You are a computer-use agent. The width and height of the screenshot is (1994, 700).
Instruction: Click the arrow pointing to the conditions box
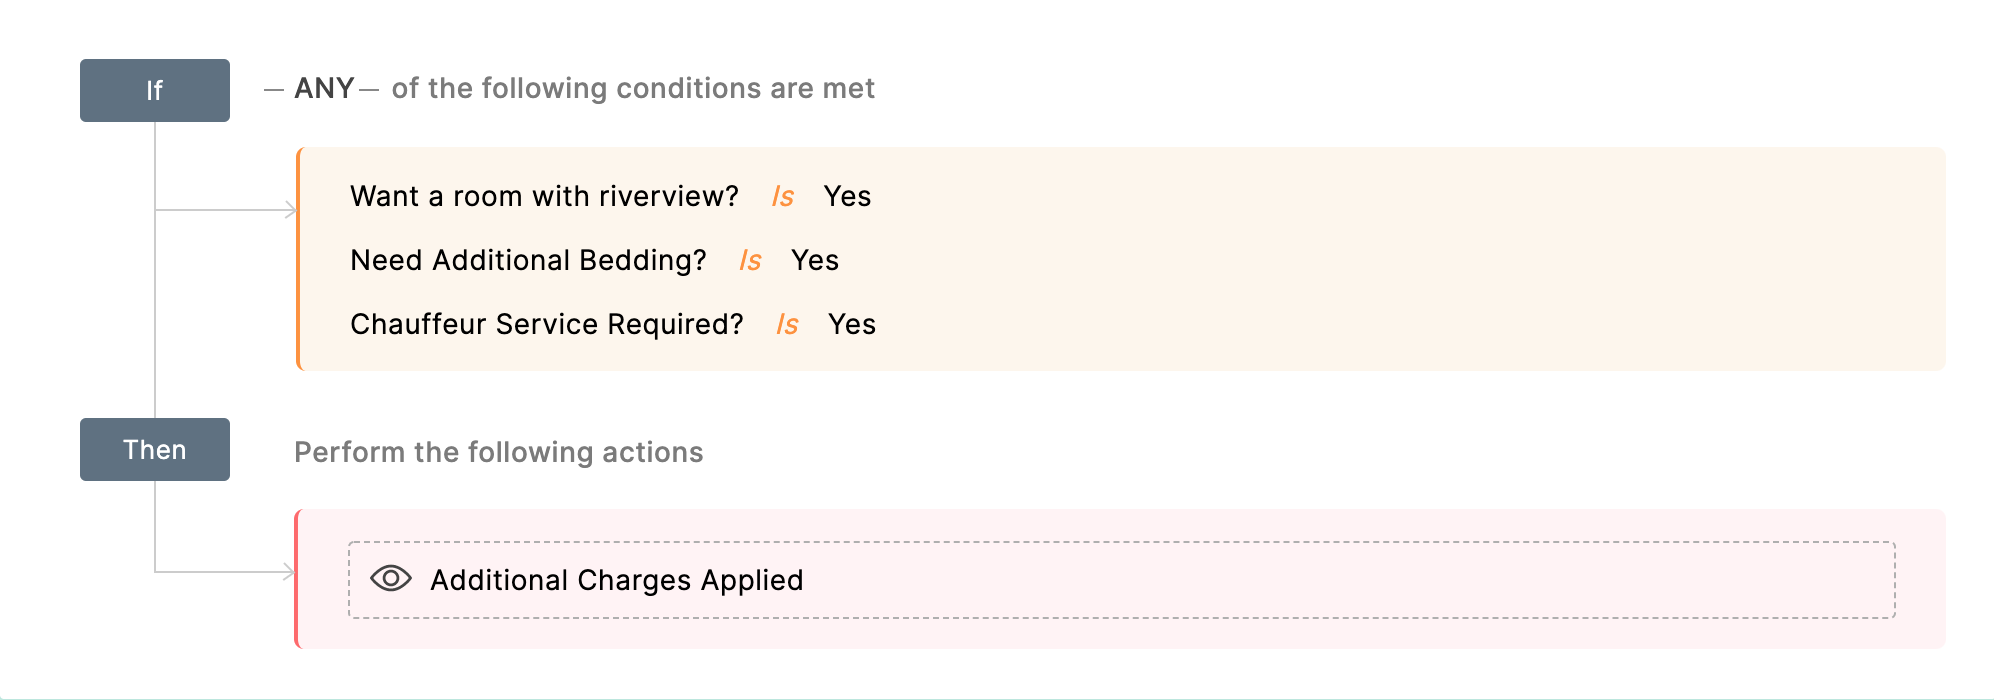pyautogui.click(x=290, y=210)
